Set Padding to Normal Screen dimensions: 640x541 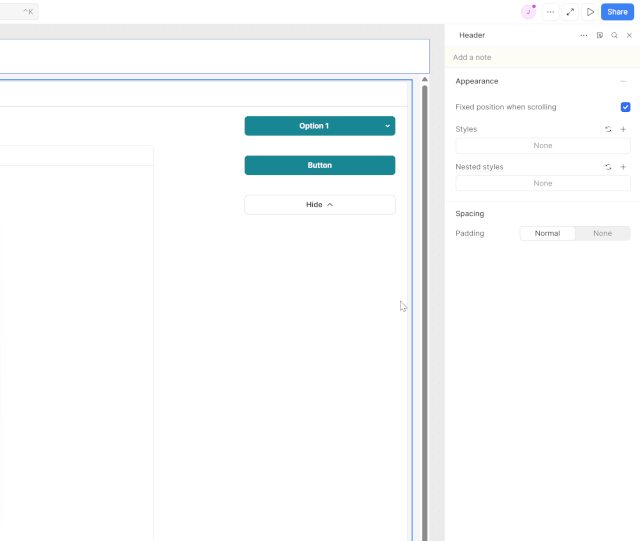coord(547,234)
